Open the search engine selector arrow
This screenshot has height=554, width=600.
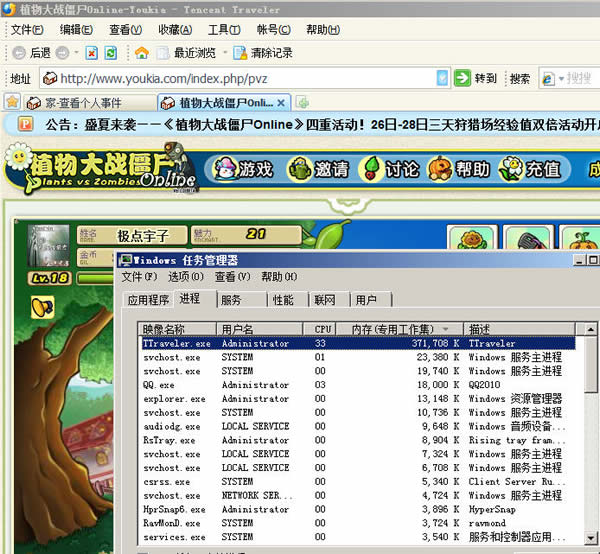[x=561, y=79]
